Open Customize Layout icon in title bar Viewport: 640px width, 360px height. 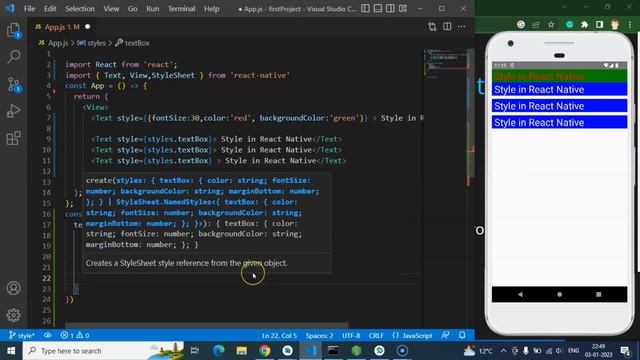pos(403,9)
